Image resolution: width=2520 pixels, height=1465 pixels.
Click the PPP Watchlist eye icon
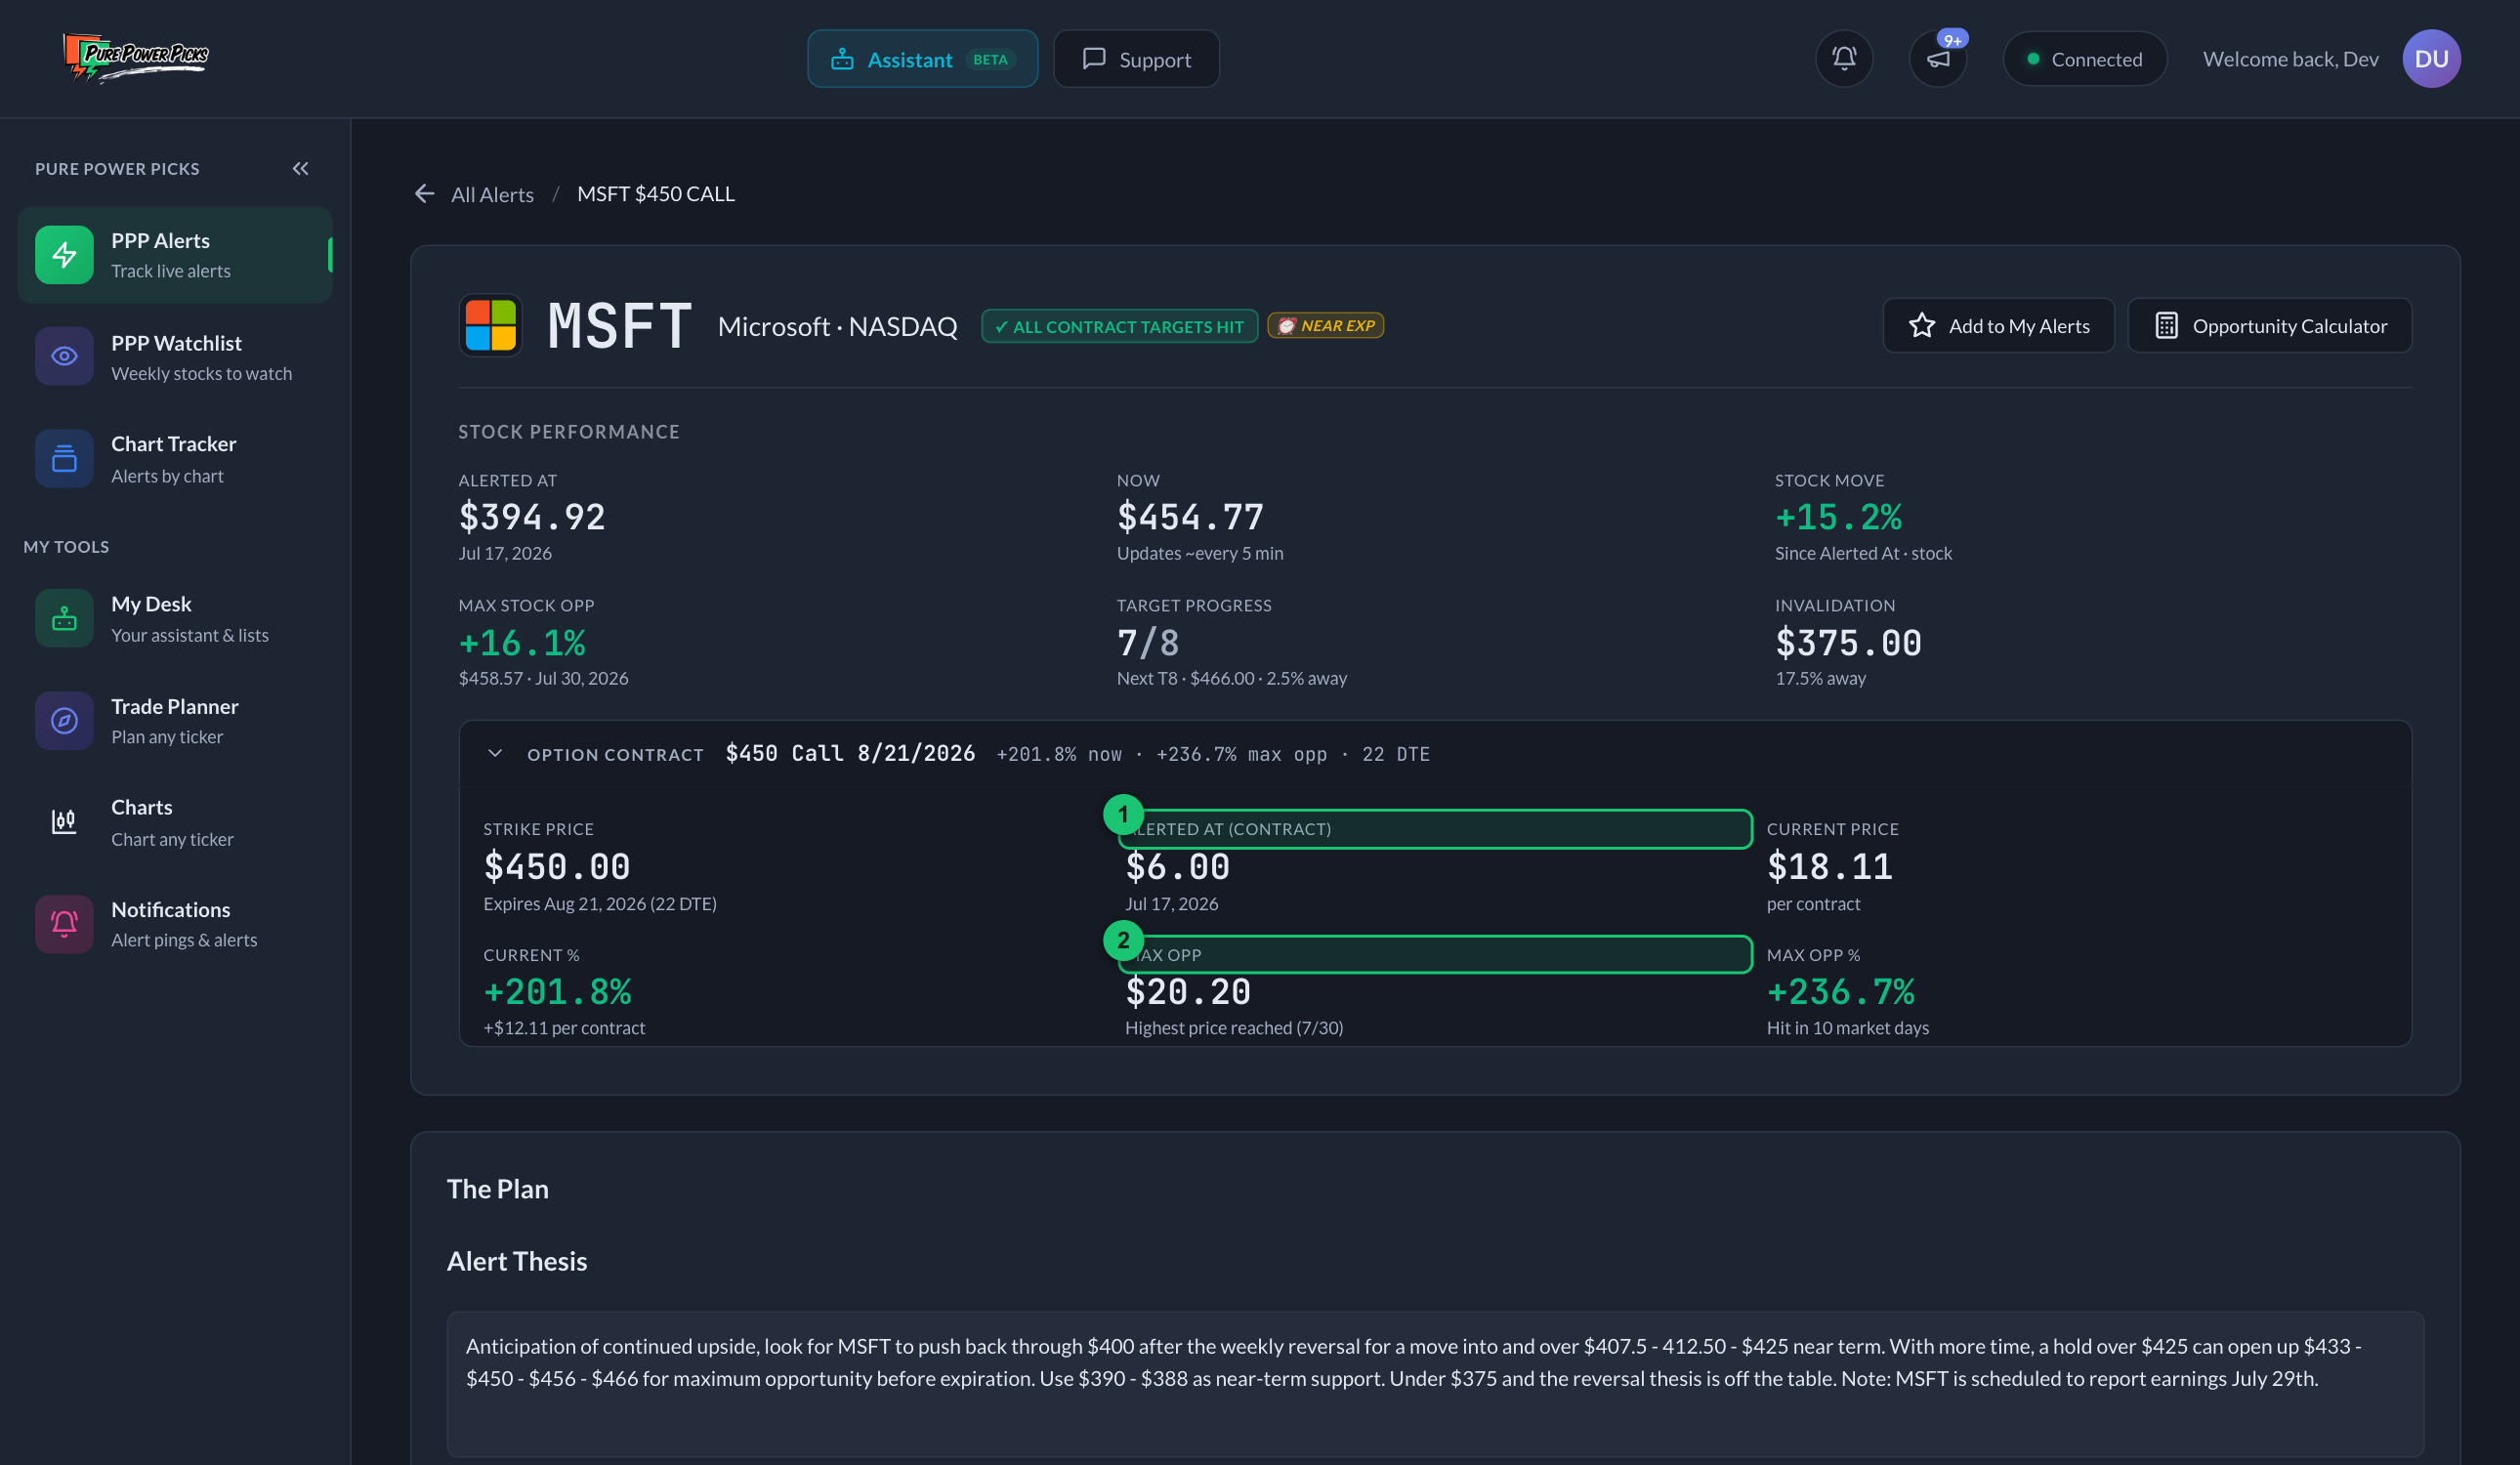tap(64, 357)
